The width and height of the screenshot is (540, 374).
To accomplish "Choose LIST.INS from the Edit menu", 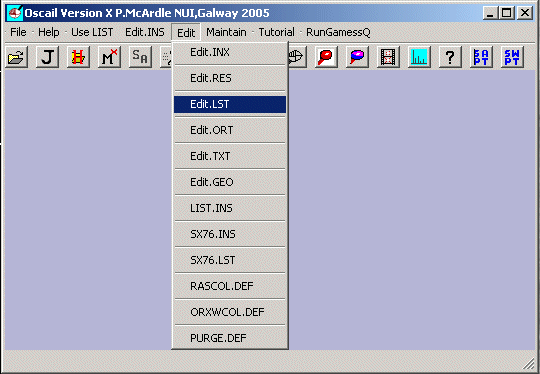I will pos(230,208).
